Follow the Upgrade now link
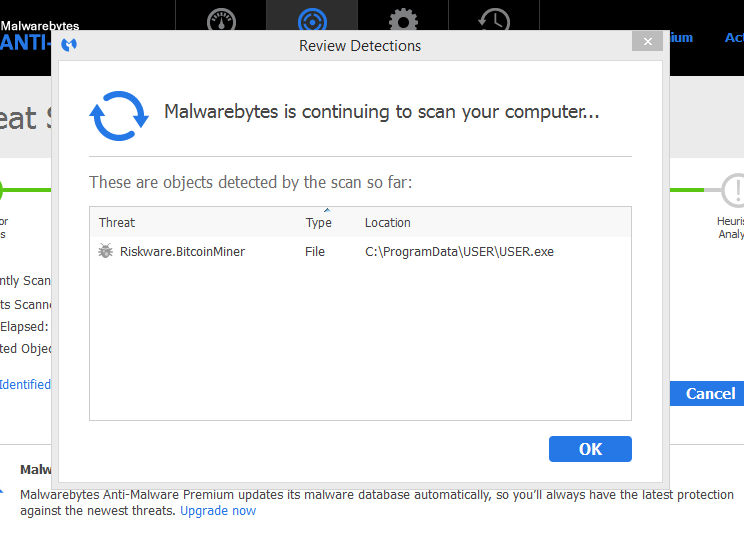Image resolution: width=744 pixels, height=542 pixels. click(218, 511)
